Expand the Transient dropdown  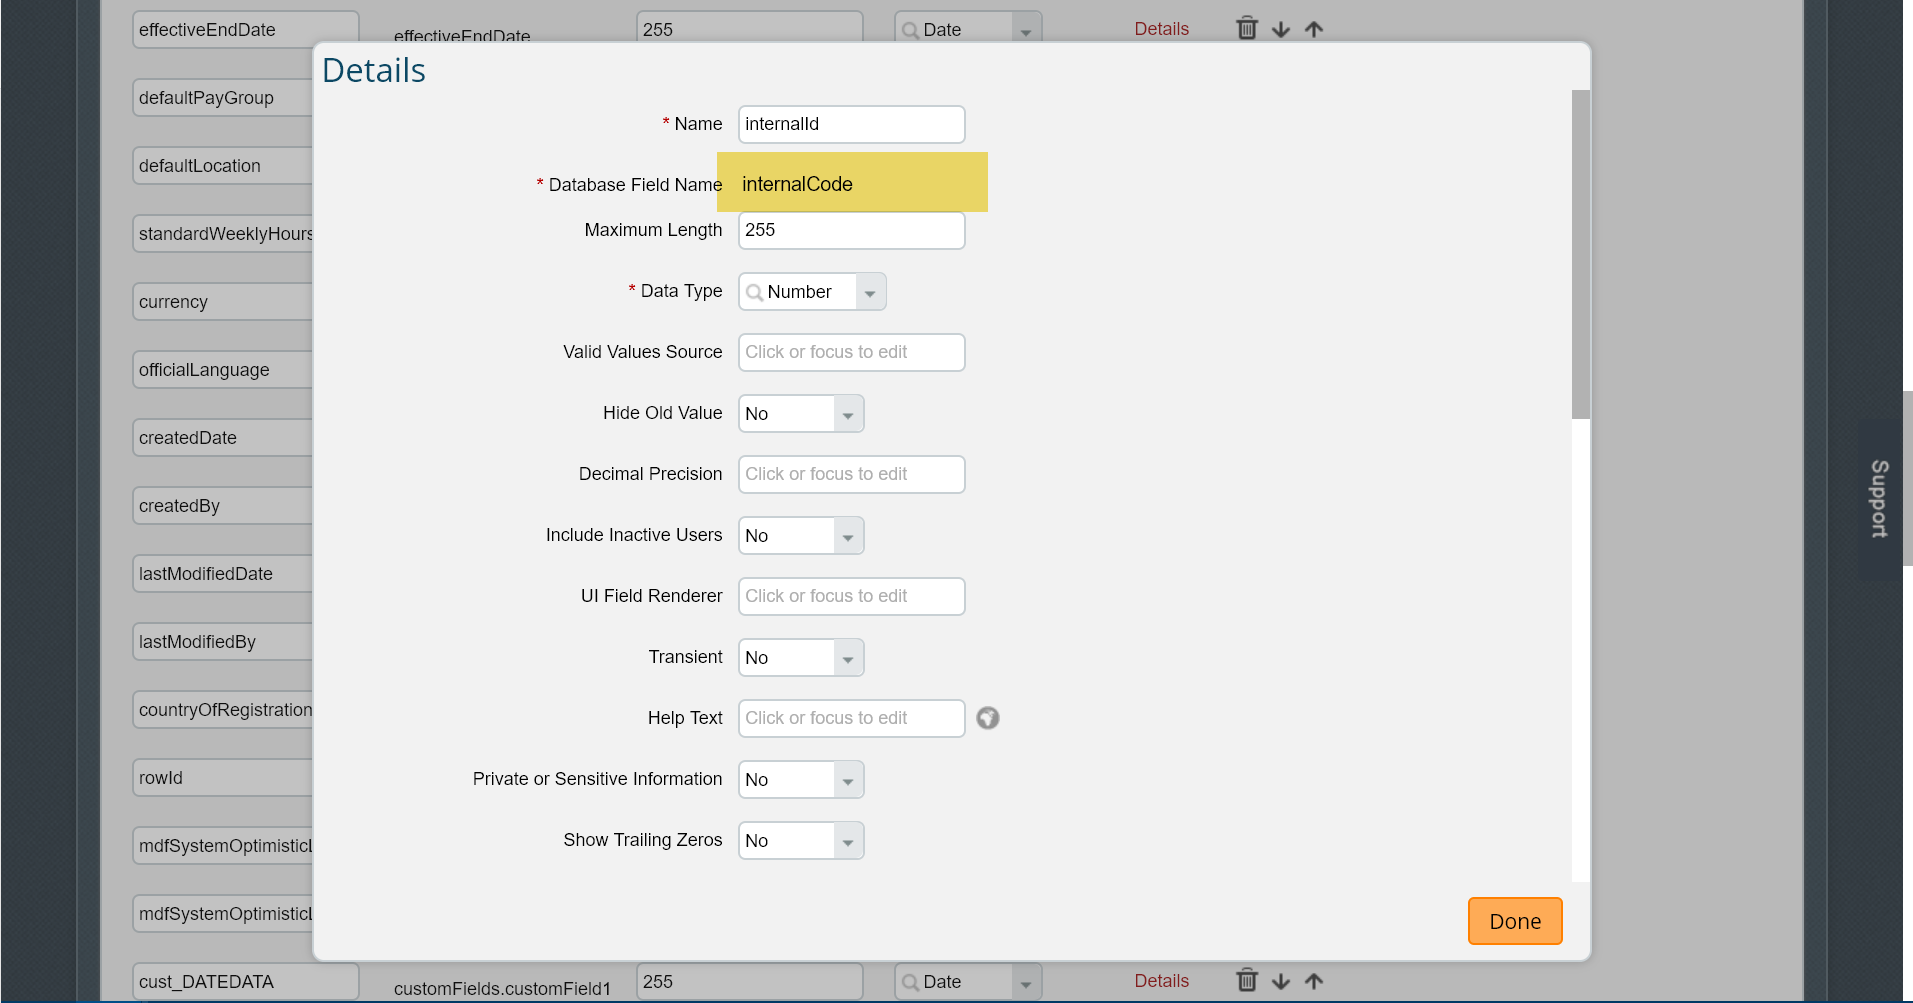848,658
